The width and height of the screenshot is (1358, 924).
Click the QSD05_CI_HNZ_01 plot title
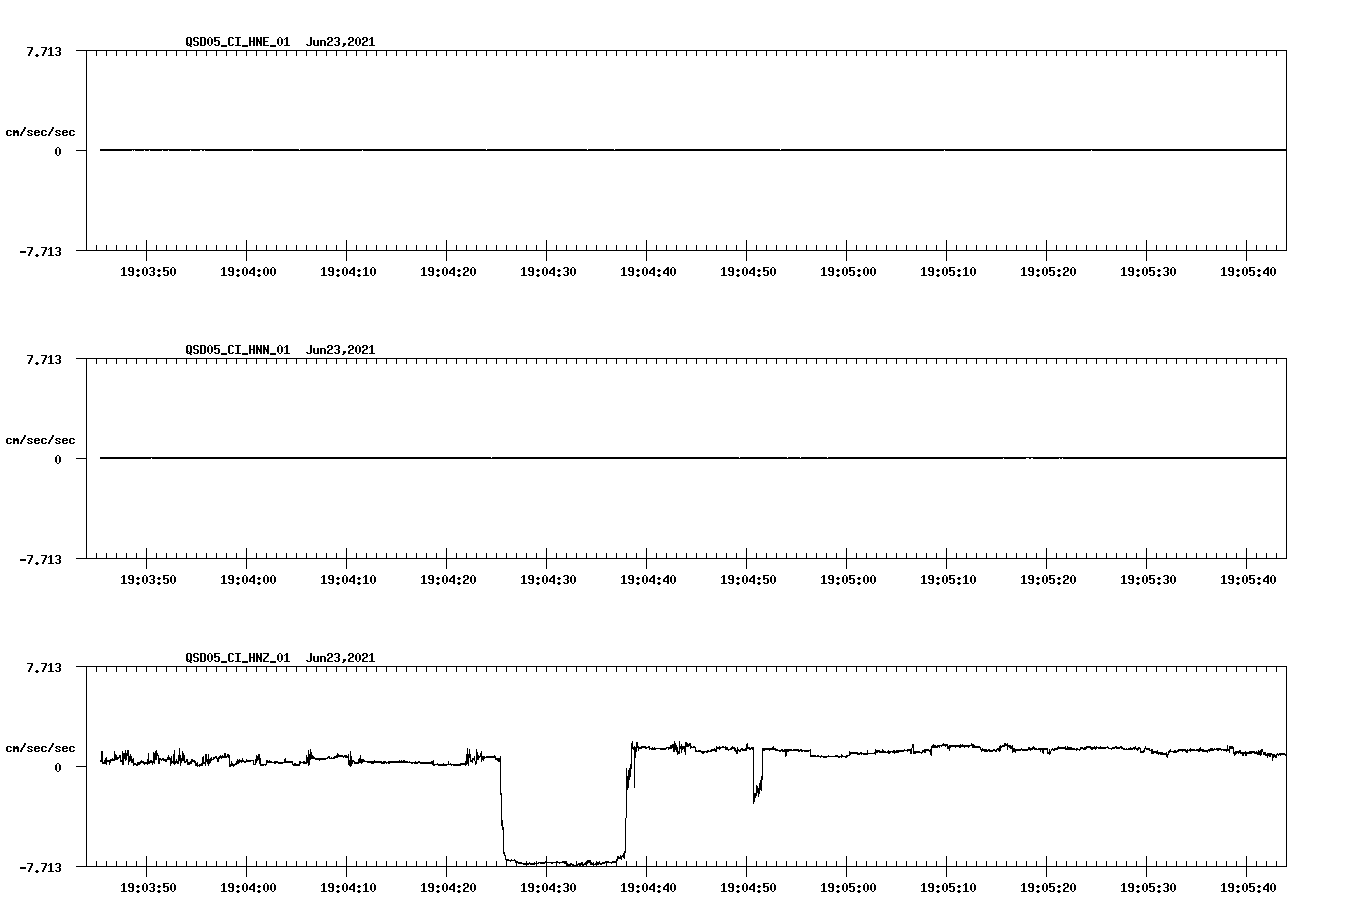pos(280,658)
